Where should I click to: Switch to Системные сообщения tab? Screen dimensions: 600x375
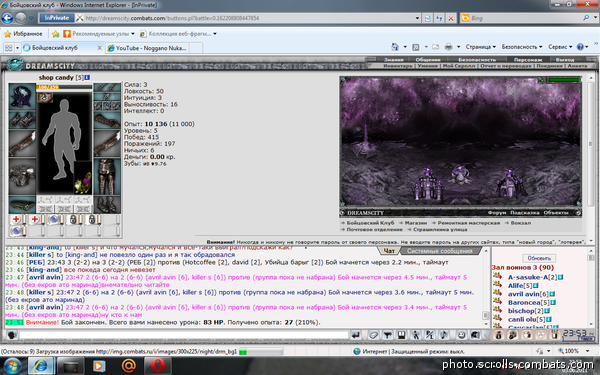(x=440, y=251)
